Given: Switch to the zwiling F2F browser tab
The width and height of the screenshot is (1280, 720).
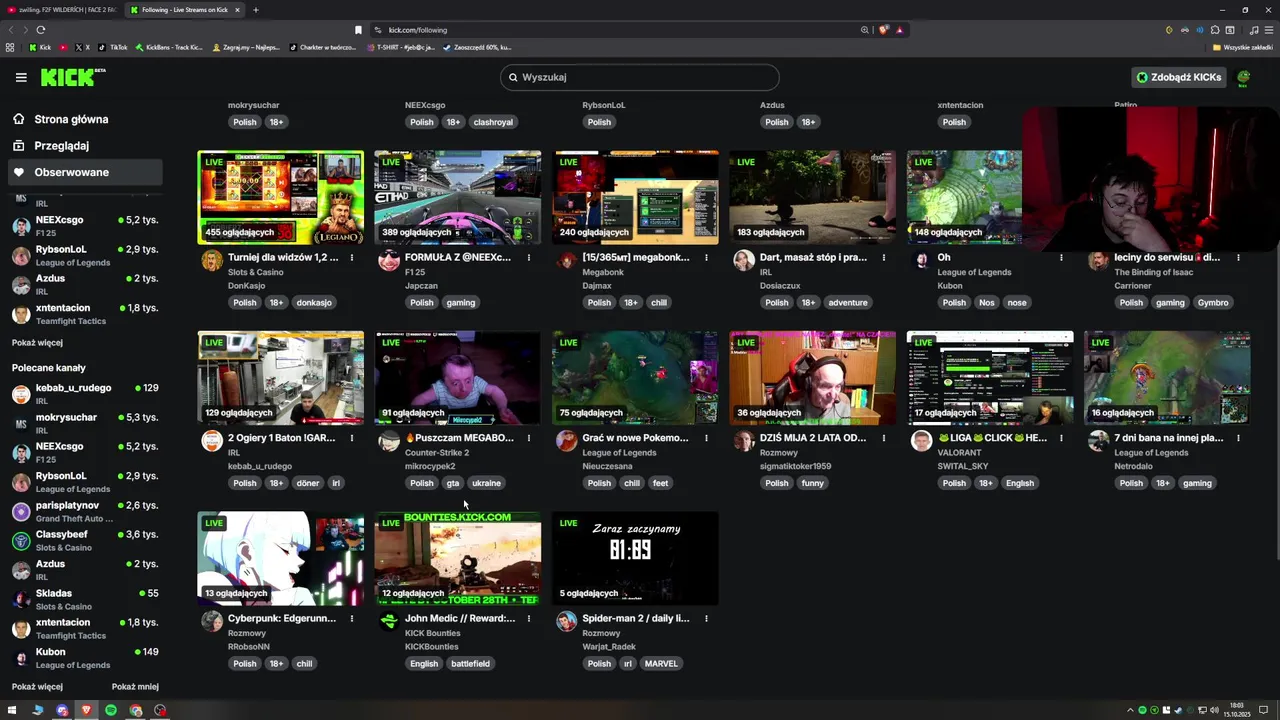Looking at the screenshot, I should click(x=62, y=10).
